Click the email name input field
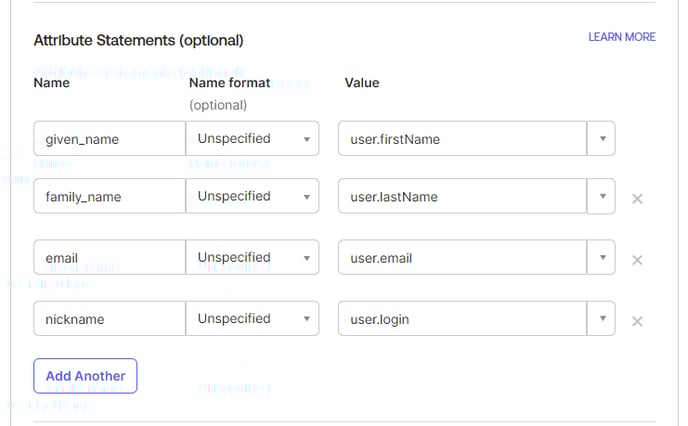The width and height of the screenshot is (688, 426). coord(109,258)
